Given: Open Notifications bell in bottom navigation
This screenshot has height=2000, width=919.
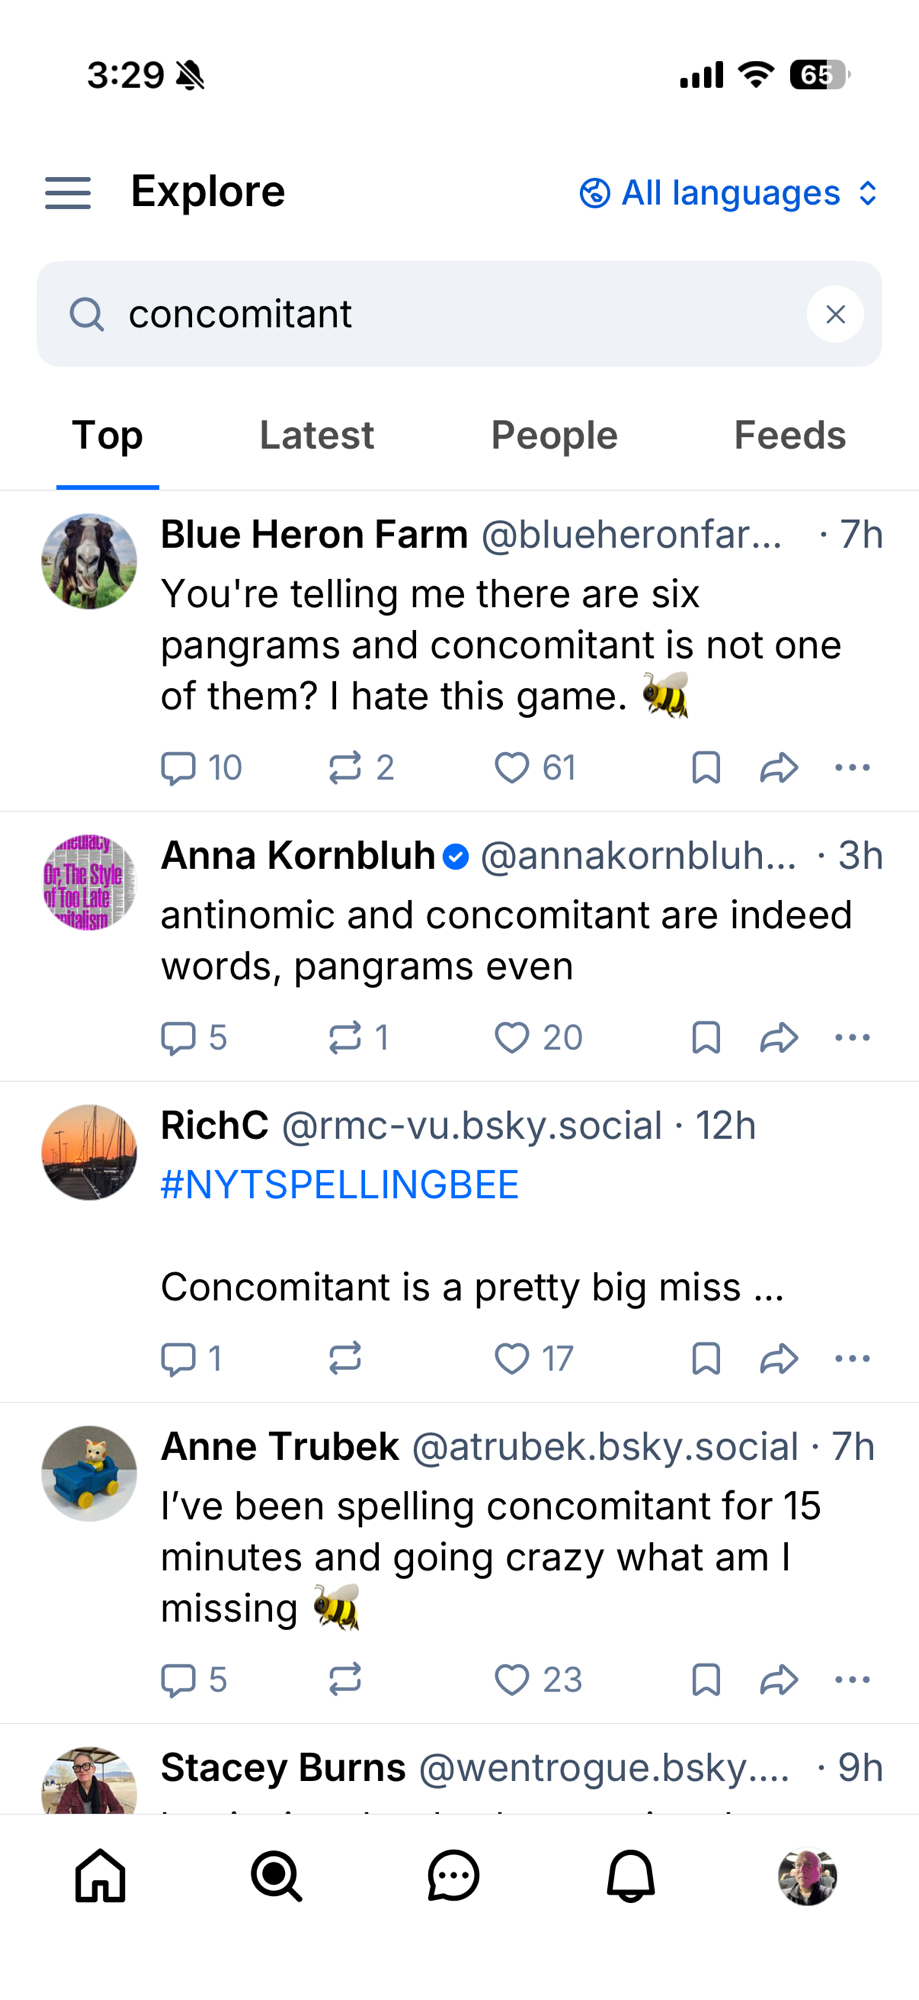Looking at the screenshot, I should (x=631, y=1875).
